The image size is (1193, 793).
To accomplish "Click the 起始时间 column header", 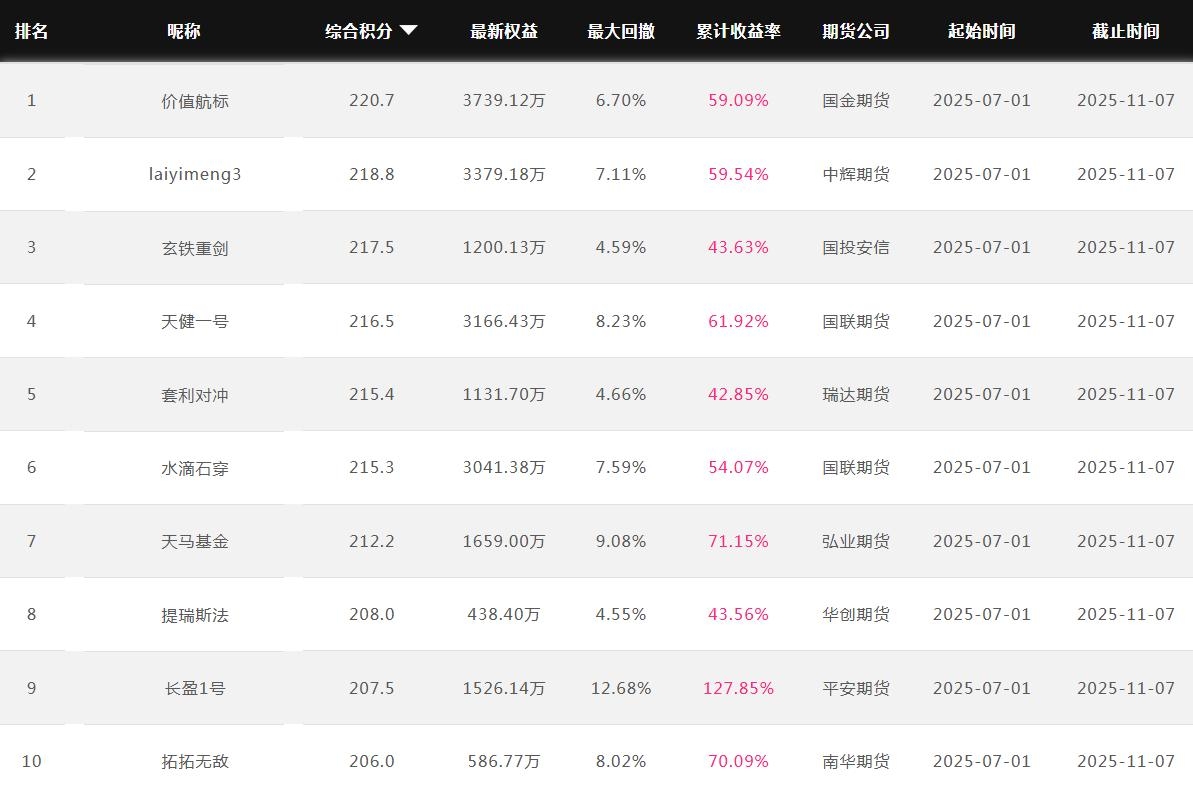I will [x=981, y=31].
